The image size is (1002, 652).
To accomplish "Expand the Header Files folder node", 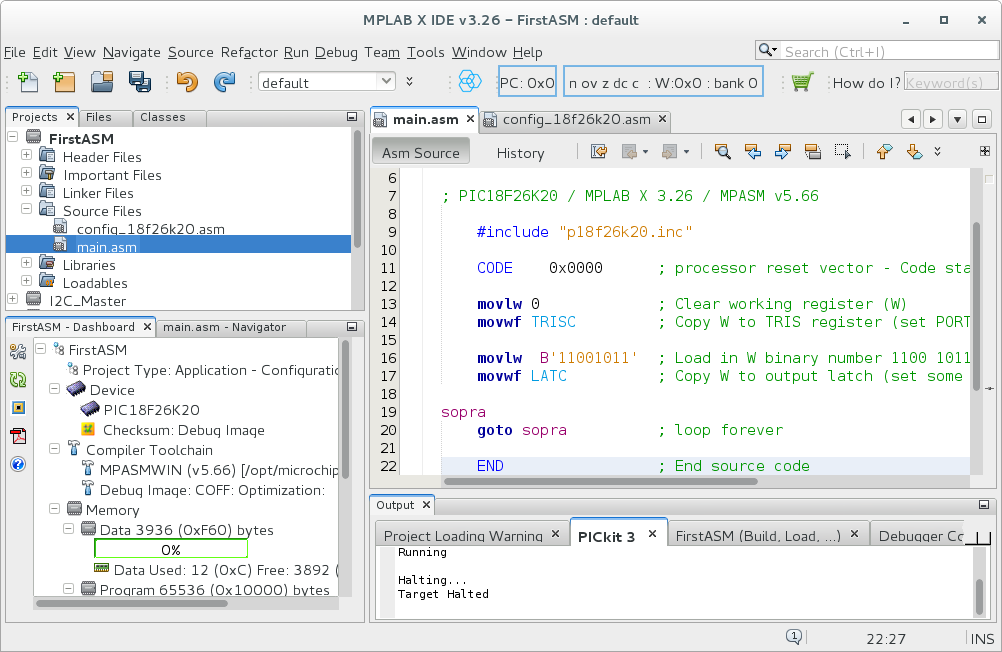I will (x=26, y=156).
